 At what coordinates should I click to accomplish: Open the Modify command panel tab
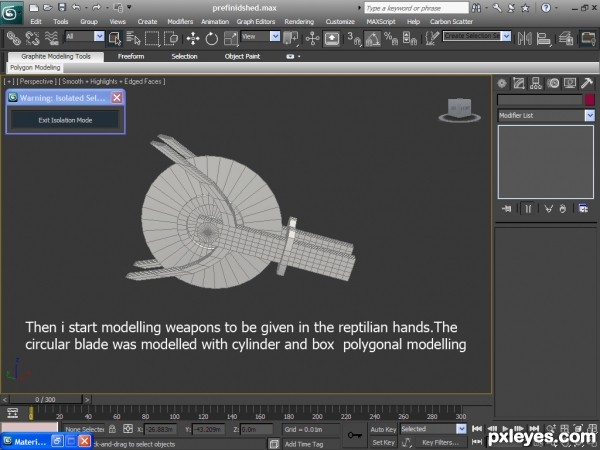click(x=519, y=83)
